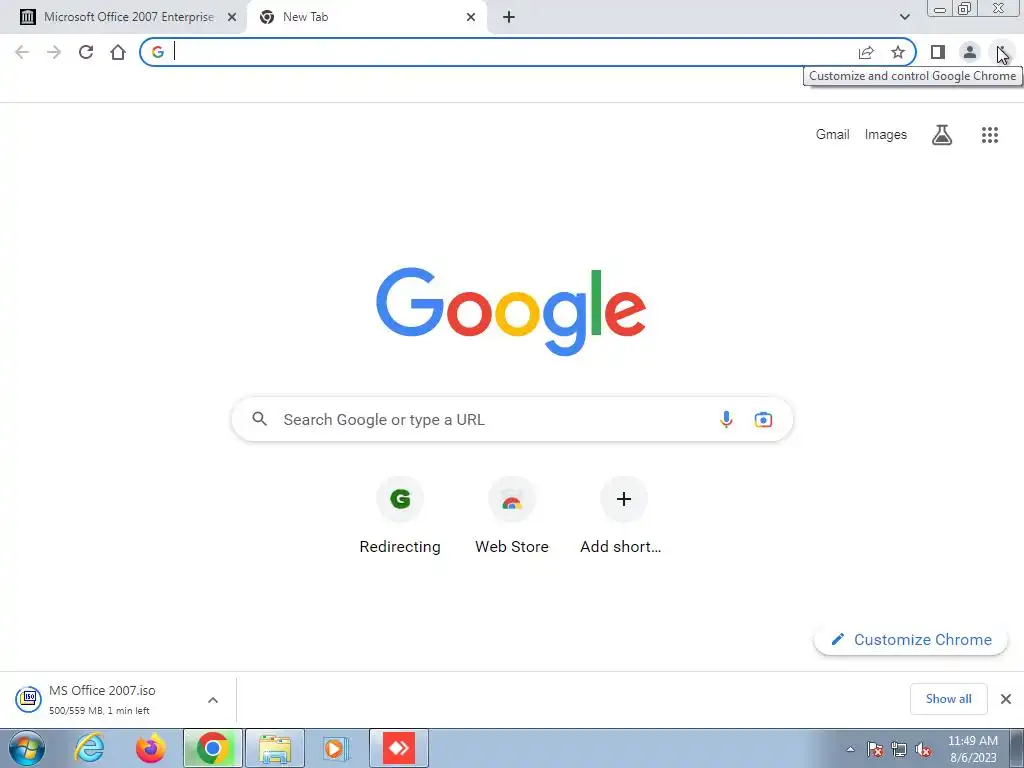Open Search Labs flask icon
This screenshot has width=1024, height=768.
click(942, 135)
